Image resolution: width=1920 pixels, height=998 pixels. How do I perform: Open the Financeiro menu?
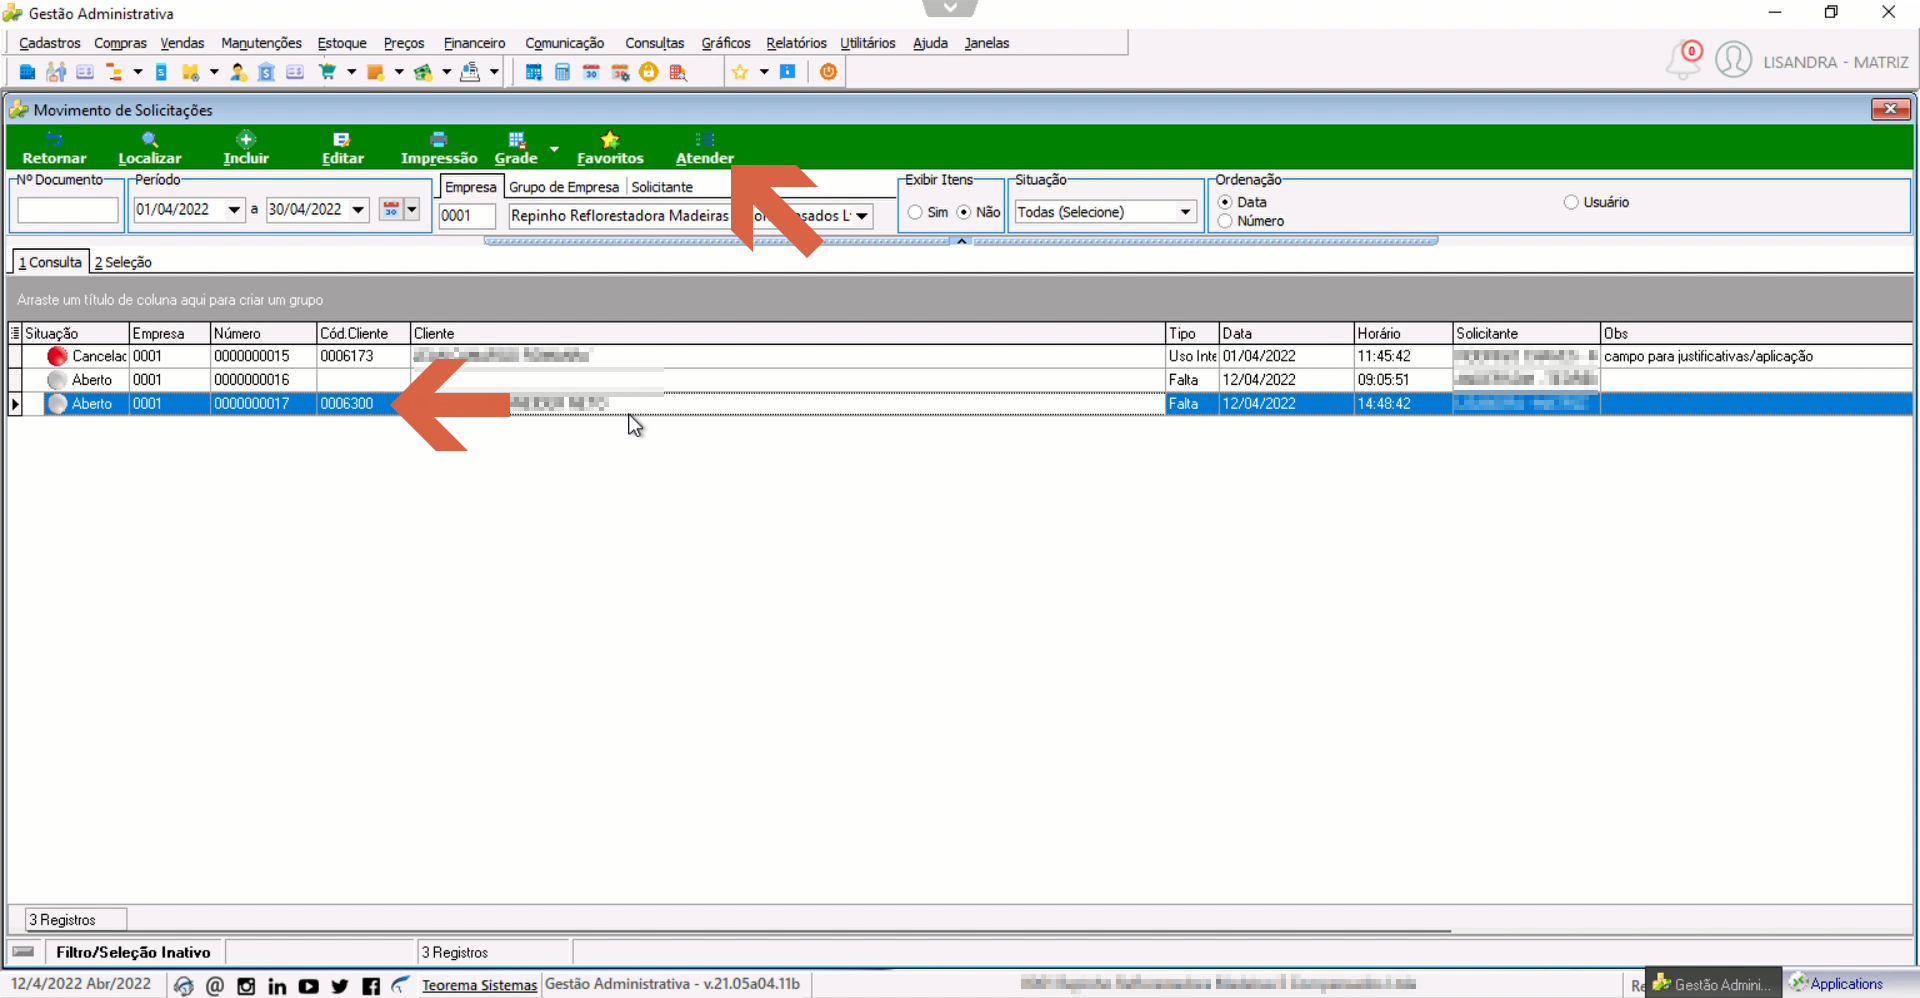click(474, 43)
